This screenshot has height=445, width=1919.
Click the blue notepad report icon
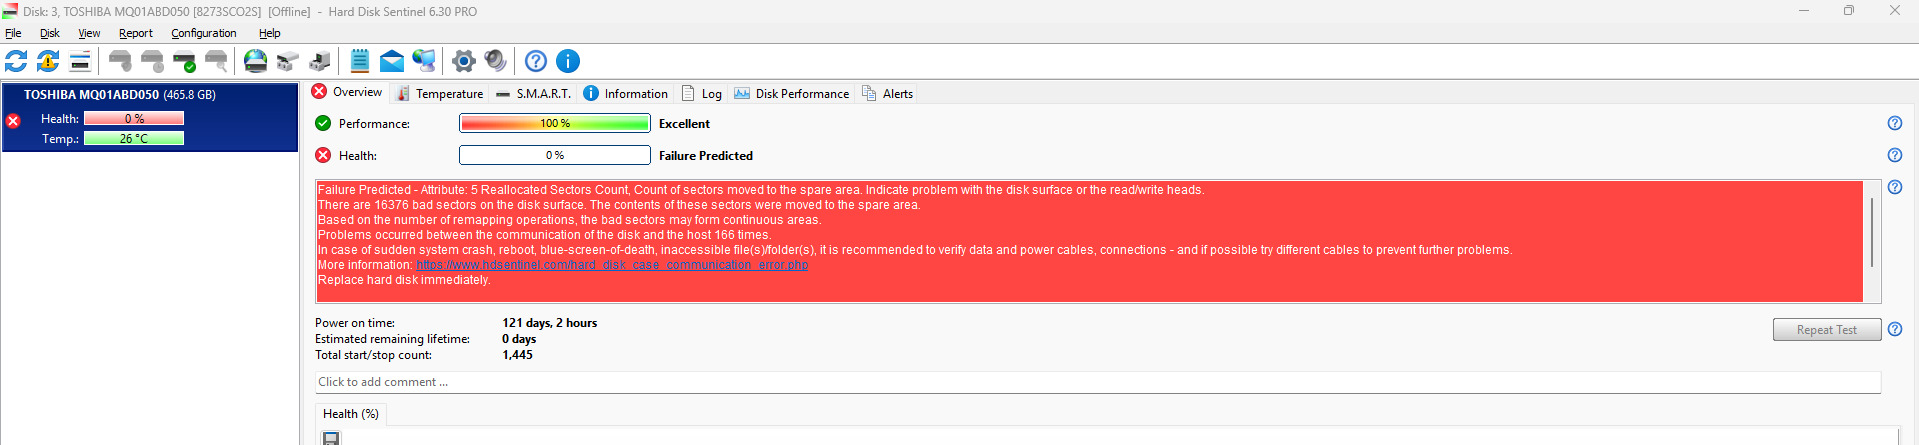point(360,61)
